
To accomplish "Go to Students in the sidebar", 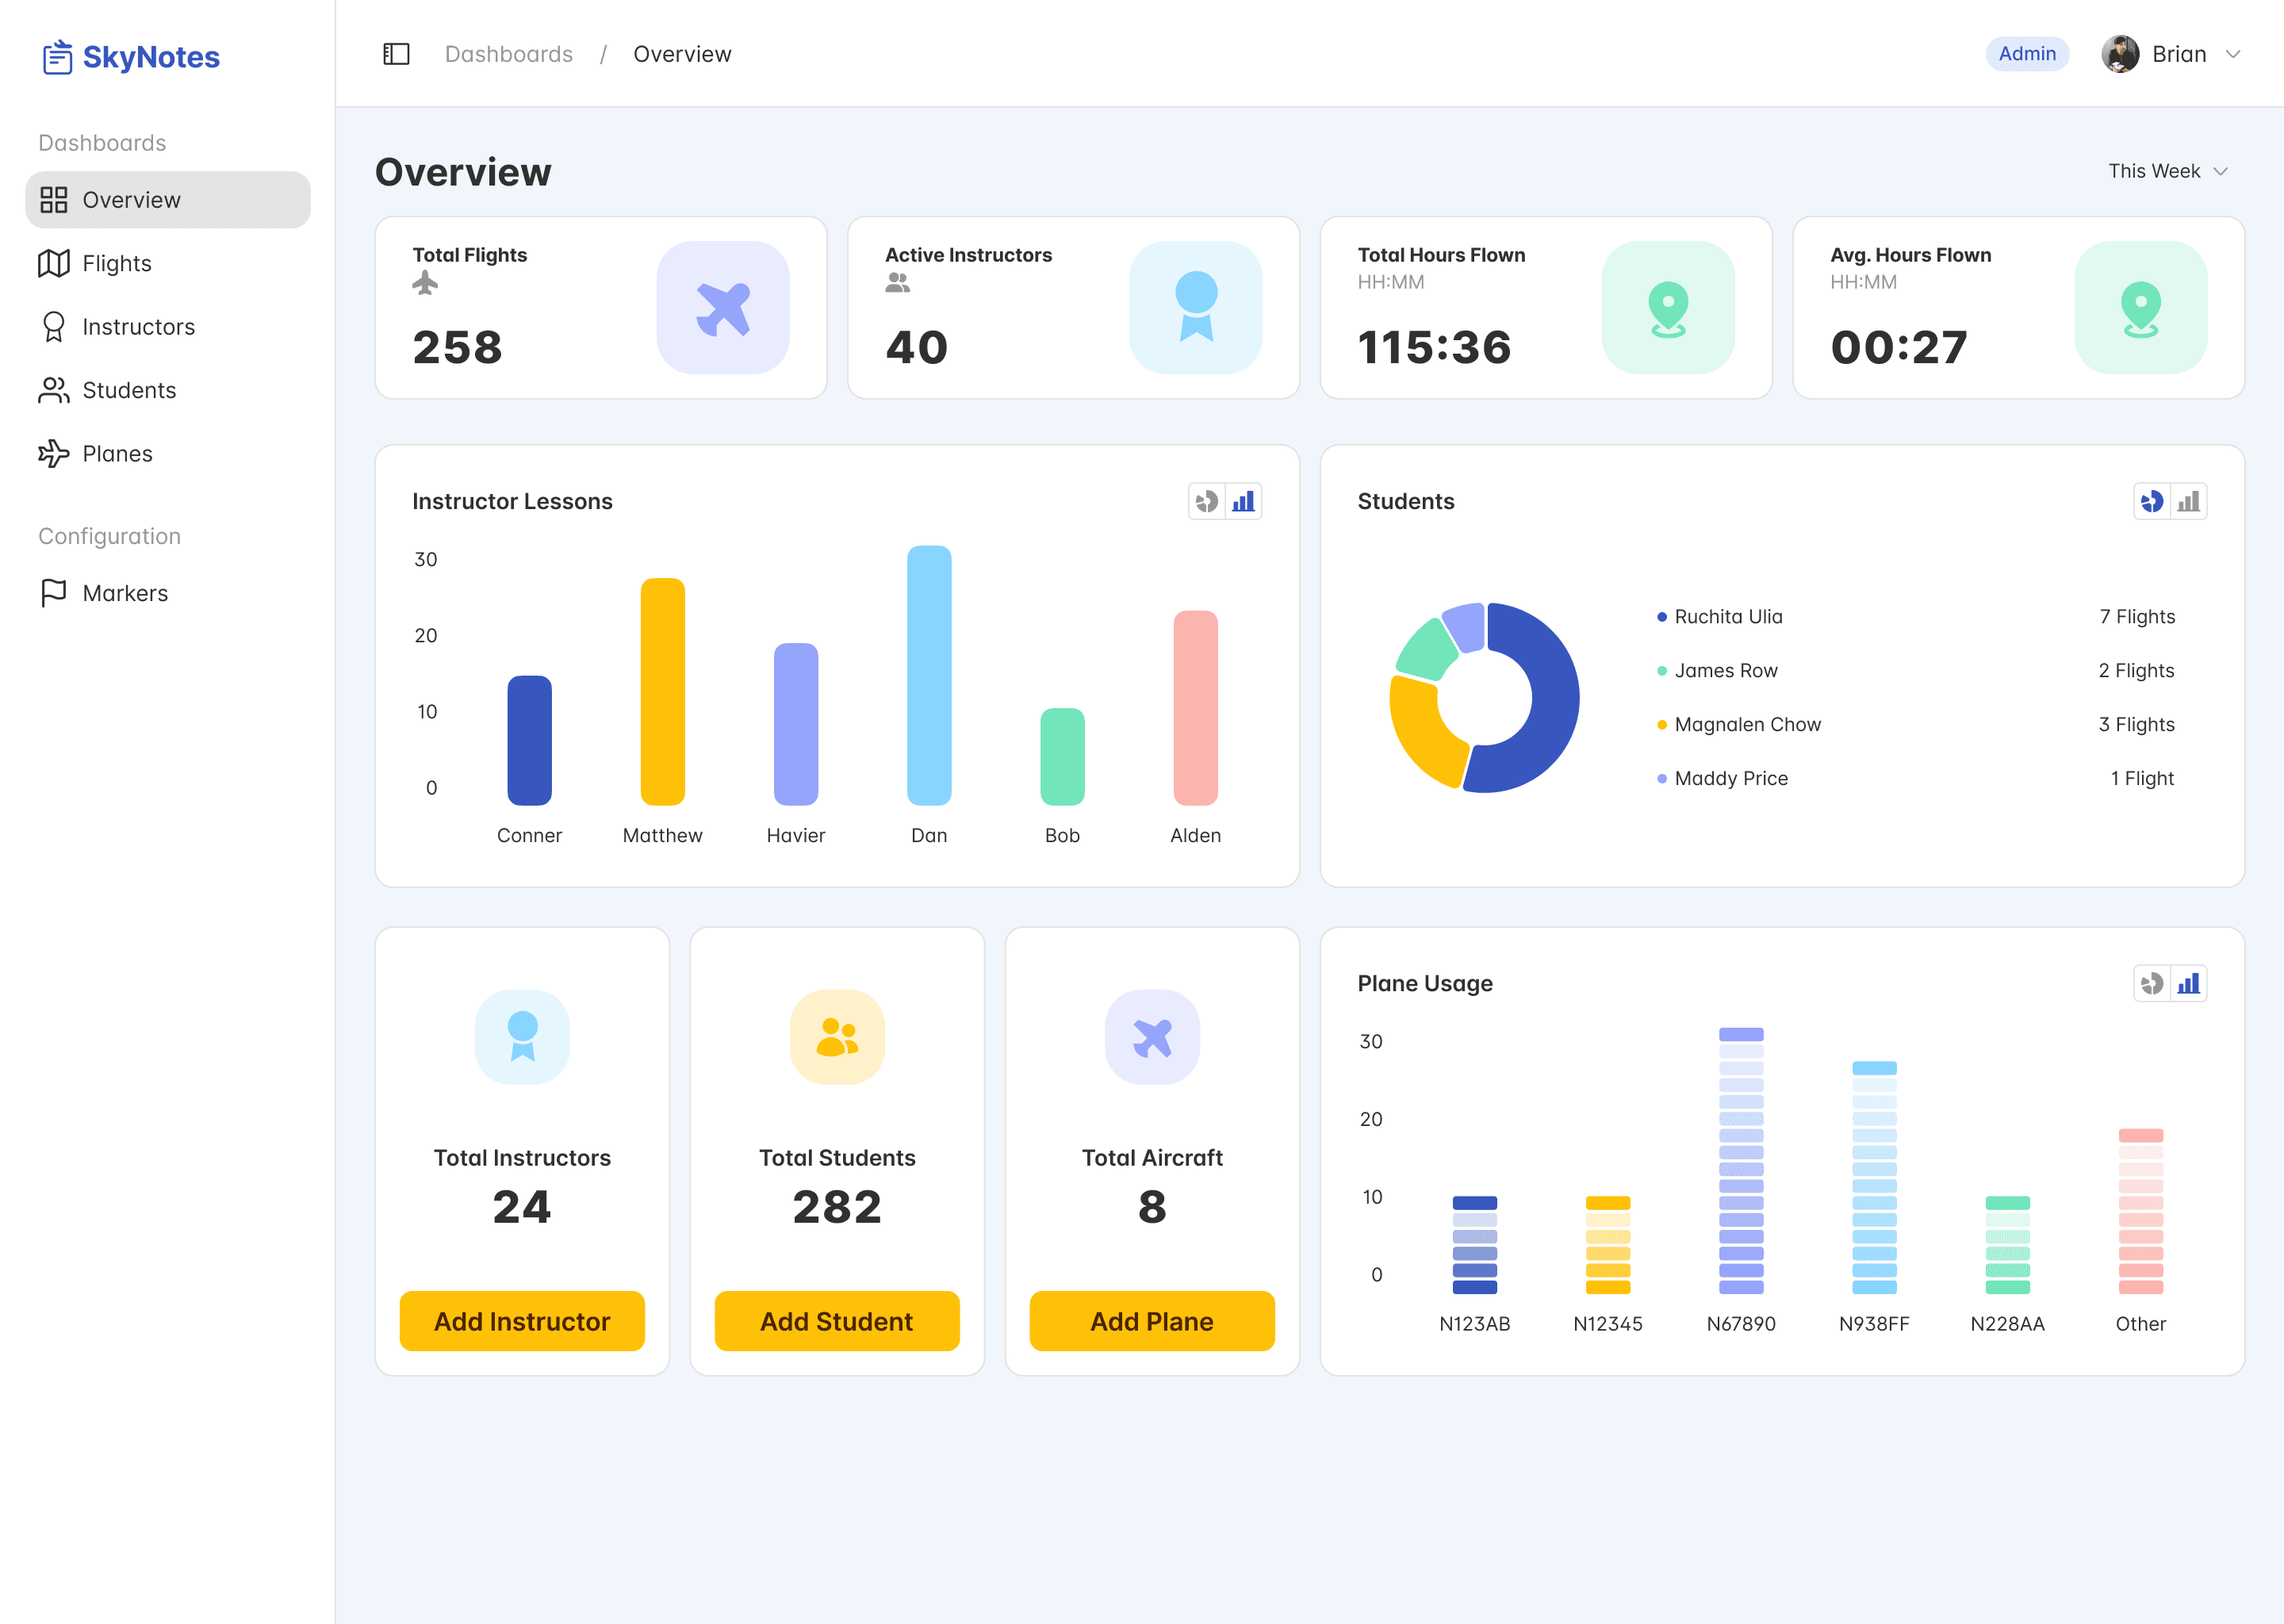I will click(168, 390).
